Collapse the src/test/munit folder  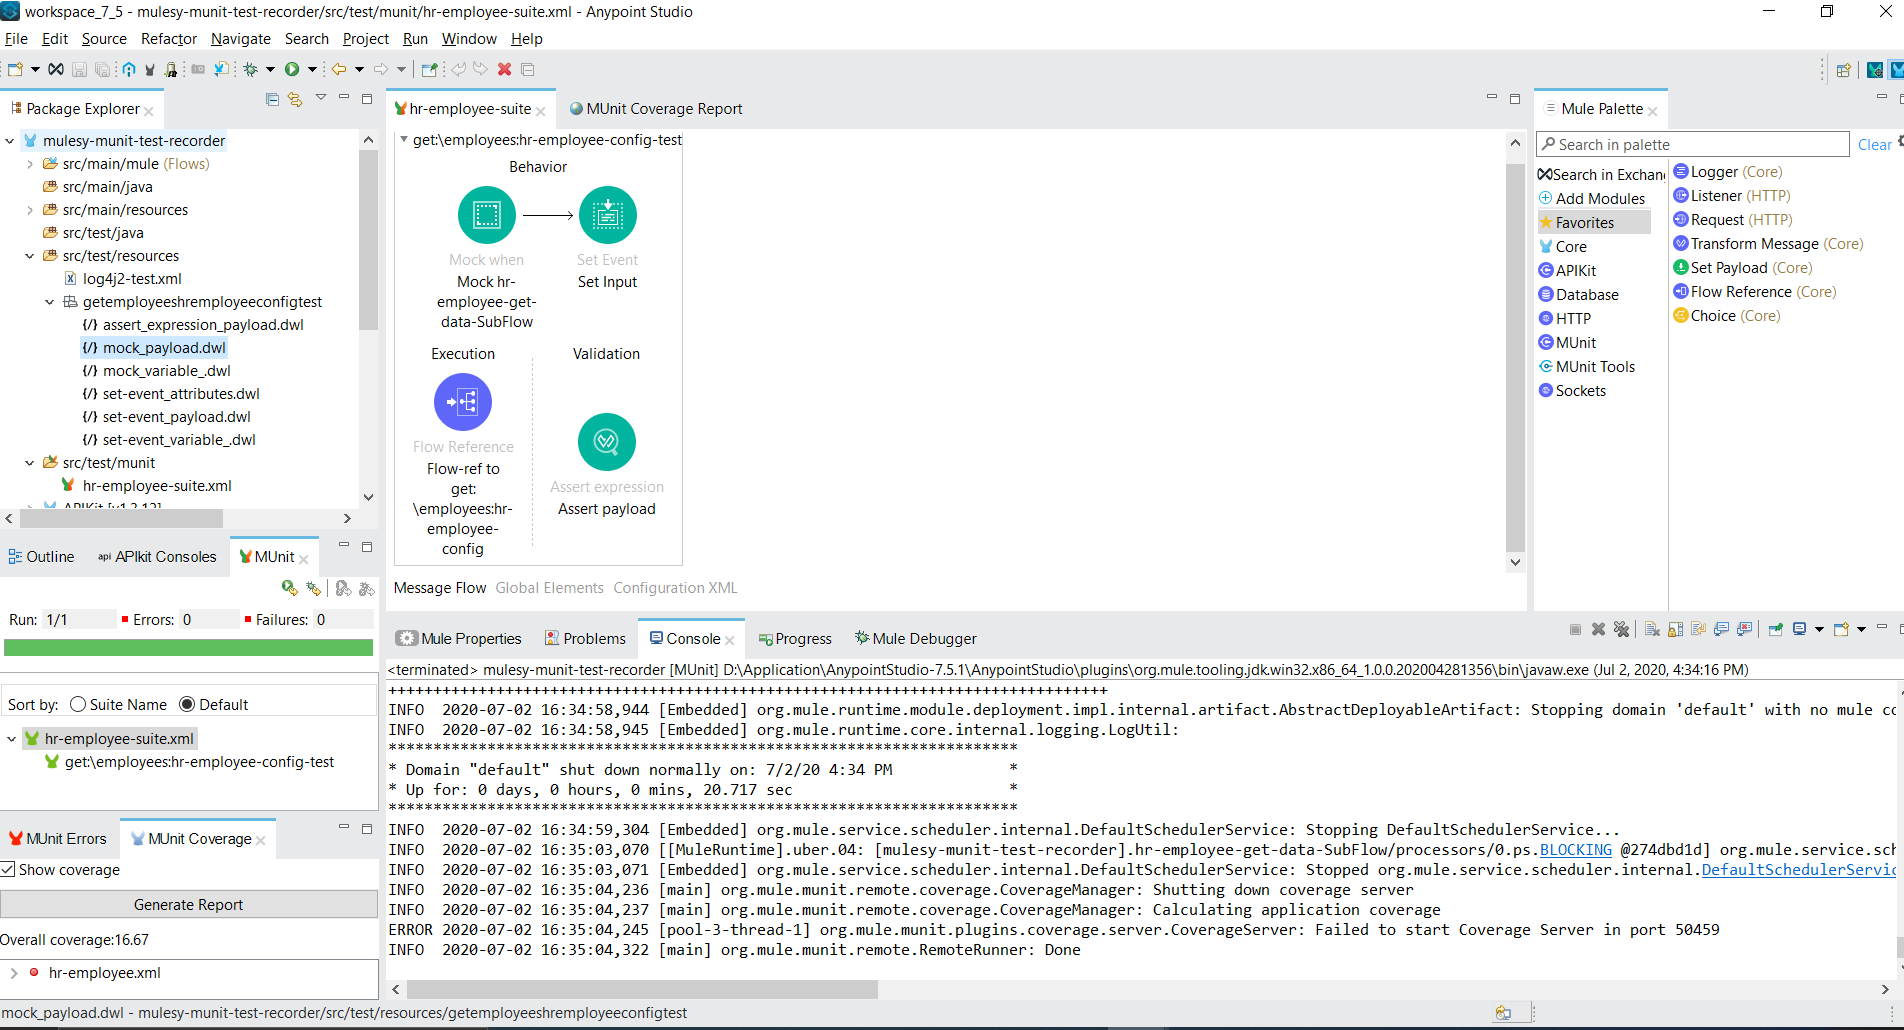coord(30,463)
